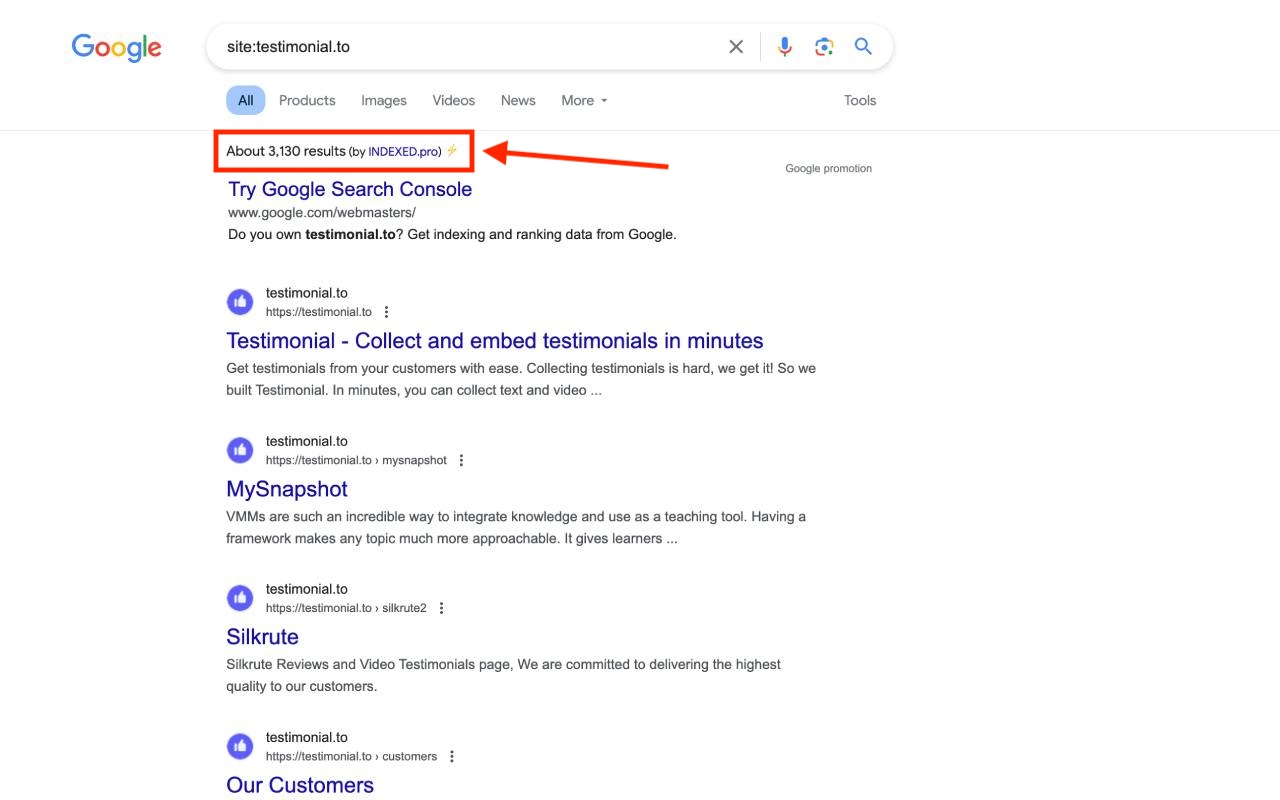This screenshot has width=1280, height=800.
Task: Open three-dot menu for customers result
Action: [452, 756]
